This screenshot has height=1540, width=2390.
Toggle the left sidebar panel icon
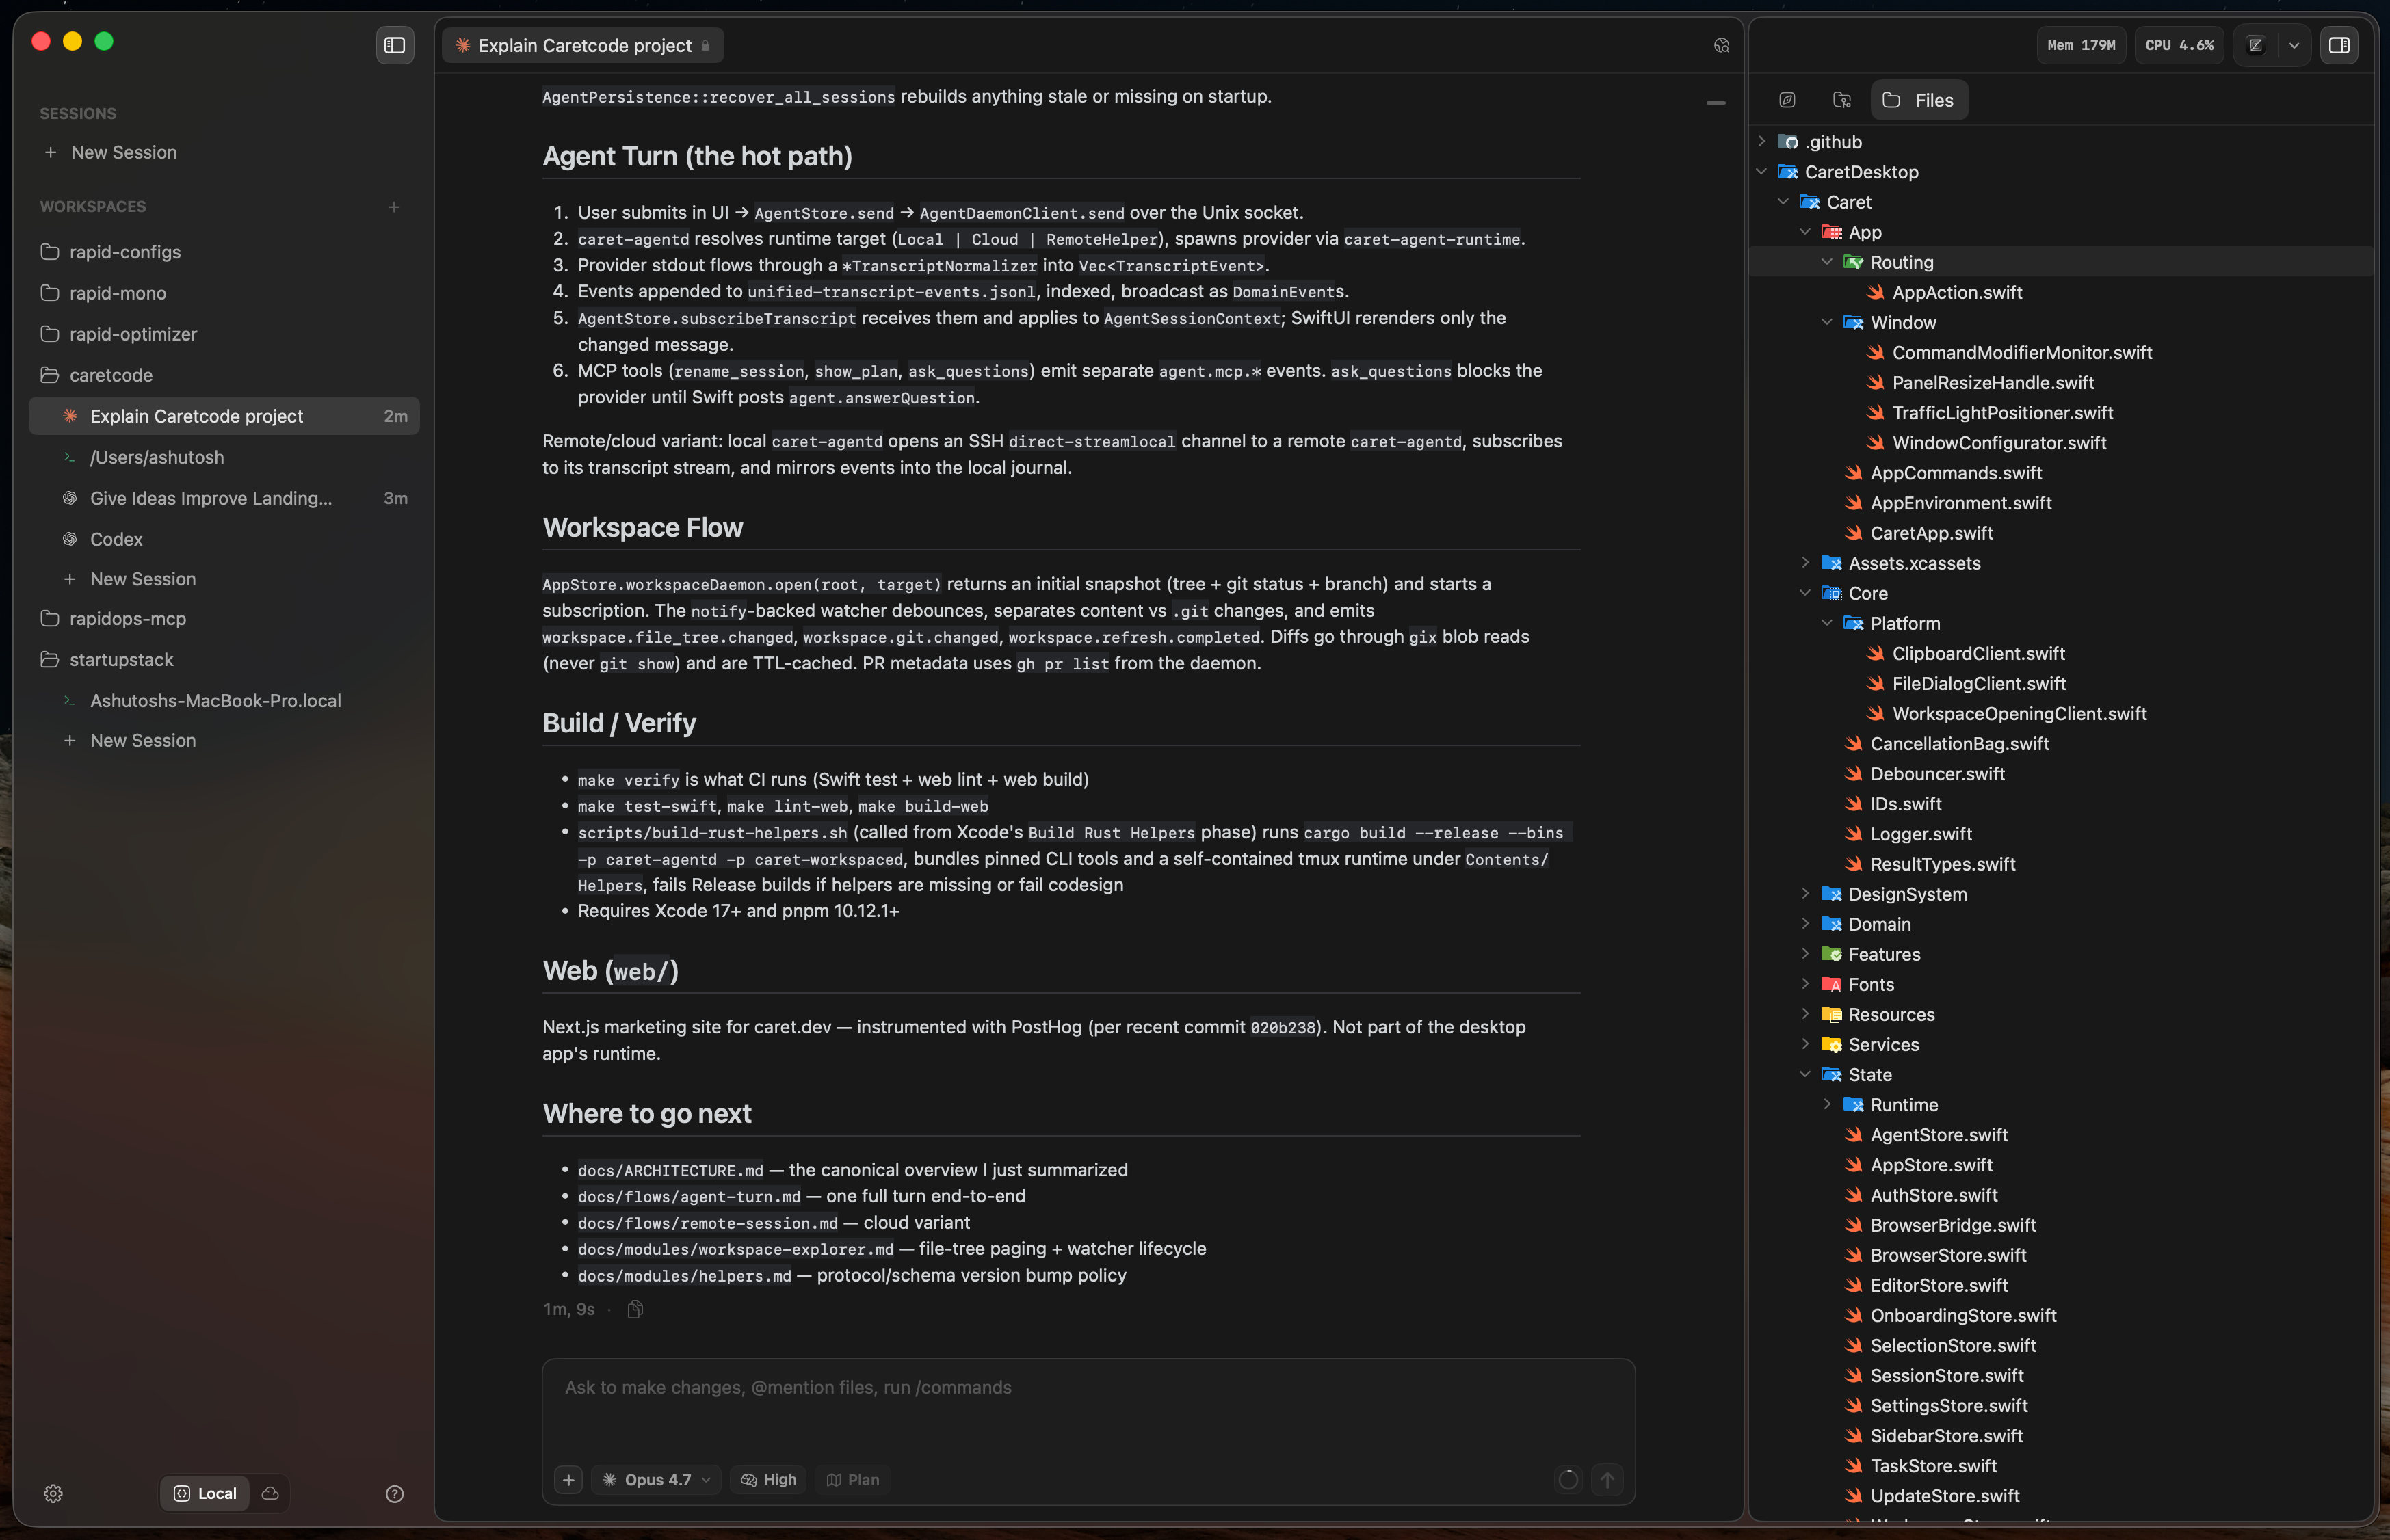(395, 45)
